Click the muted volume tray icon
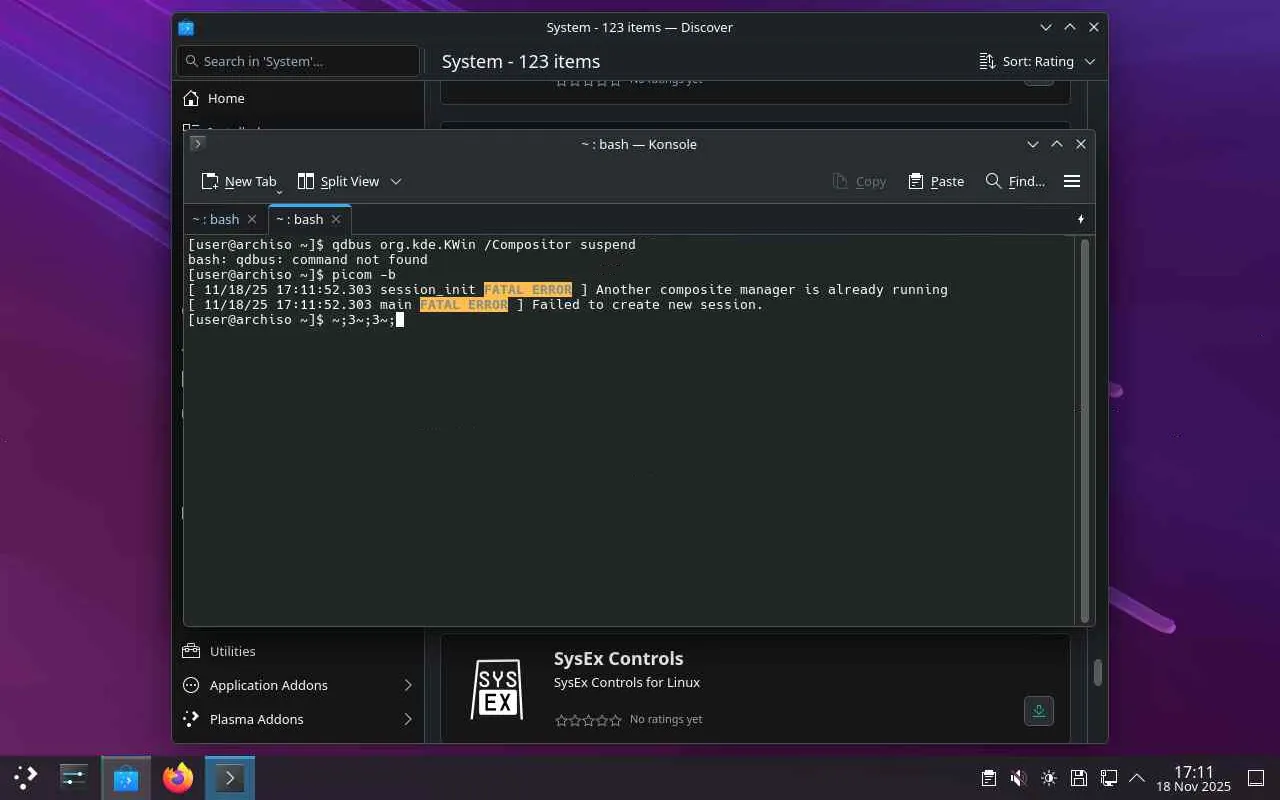Image resolution: width=1280 pixels, height=800 pixels. coord(1019,778)
